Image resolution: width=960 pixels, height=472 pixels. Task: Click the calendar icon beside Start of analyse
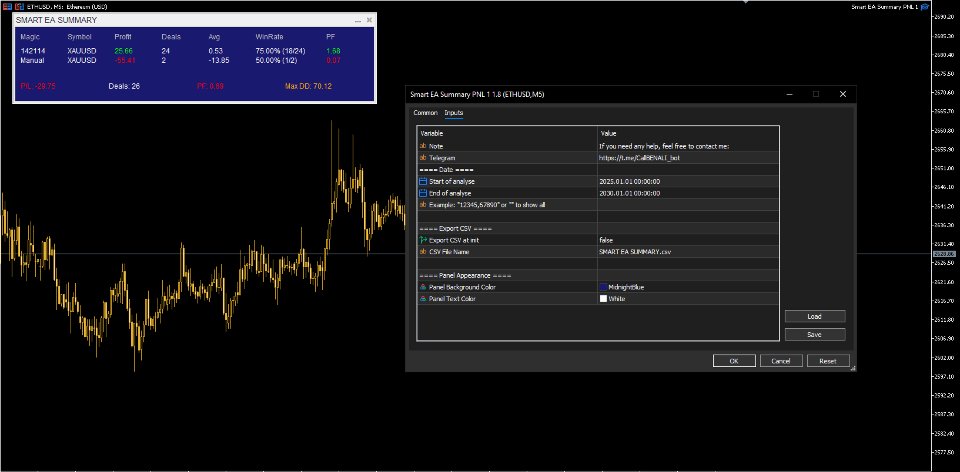coord(422,181)
